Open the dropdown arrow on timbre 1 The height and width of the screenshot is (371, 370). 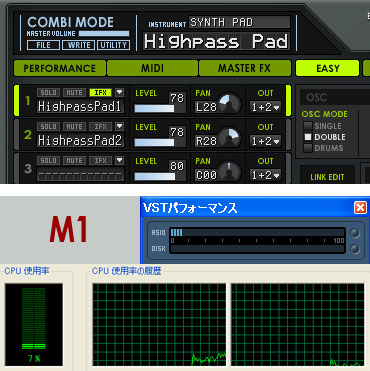pos(119,92)
